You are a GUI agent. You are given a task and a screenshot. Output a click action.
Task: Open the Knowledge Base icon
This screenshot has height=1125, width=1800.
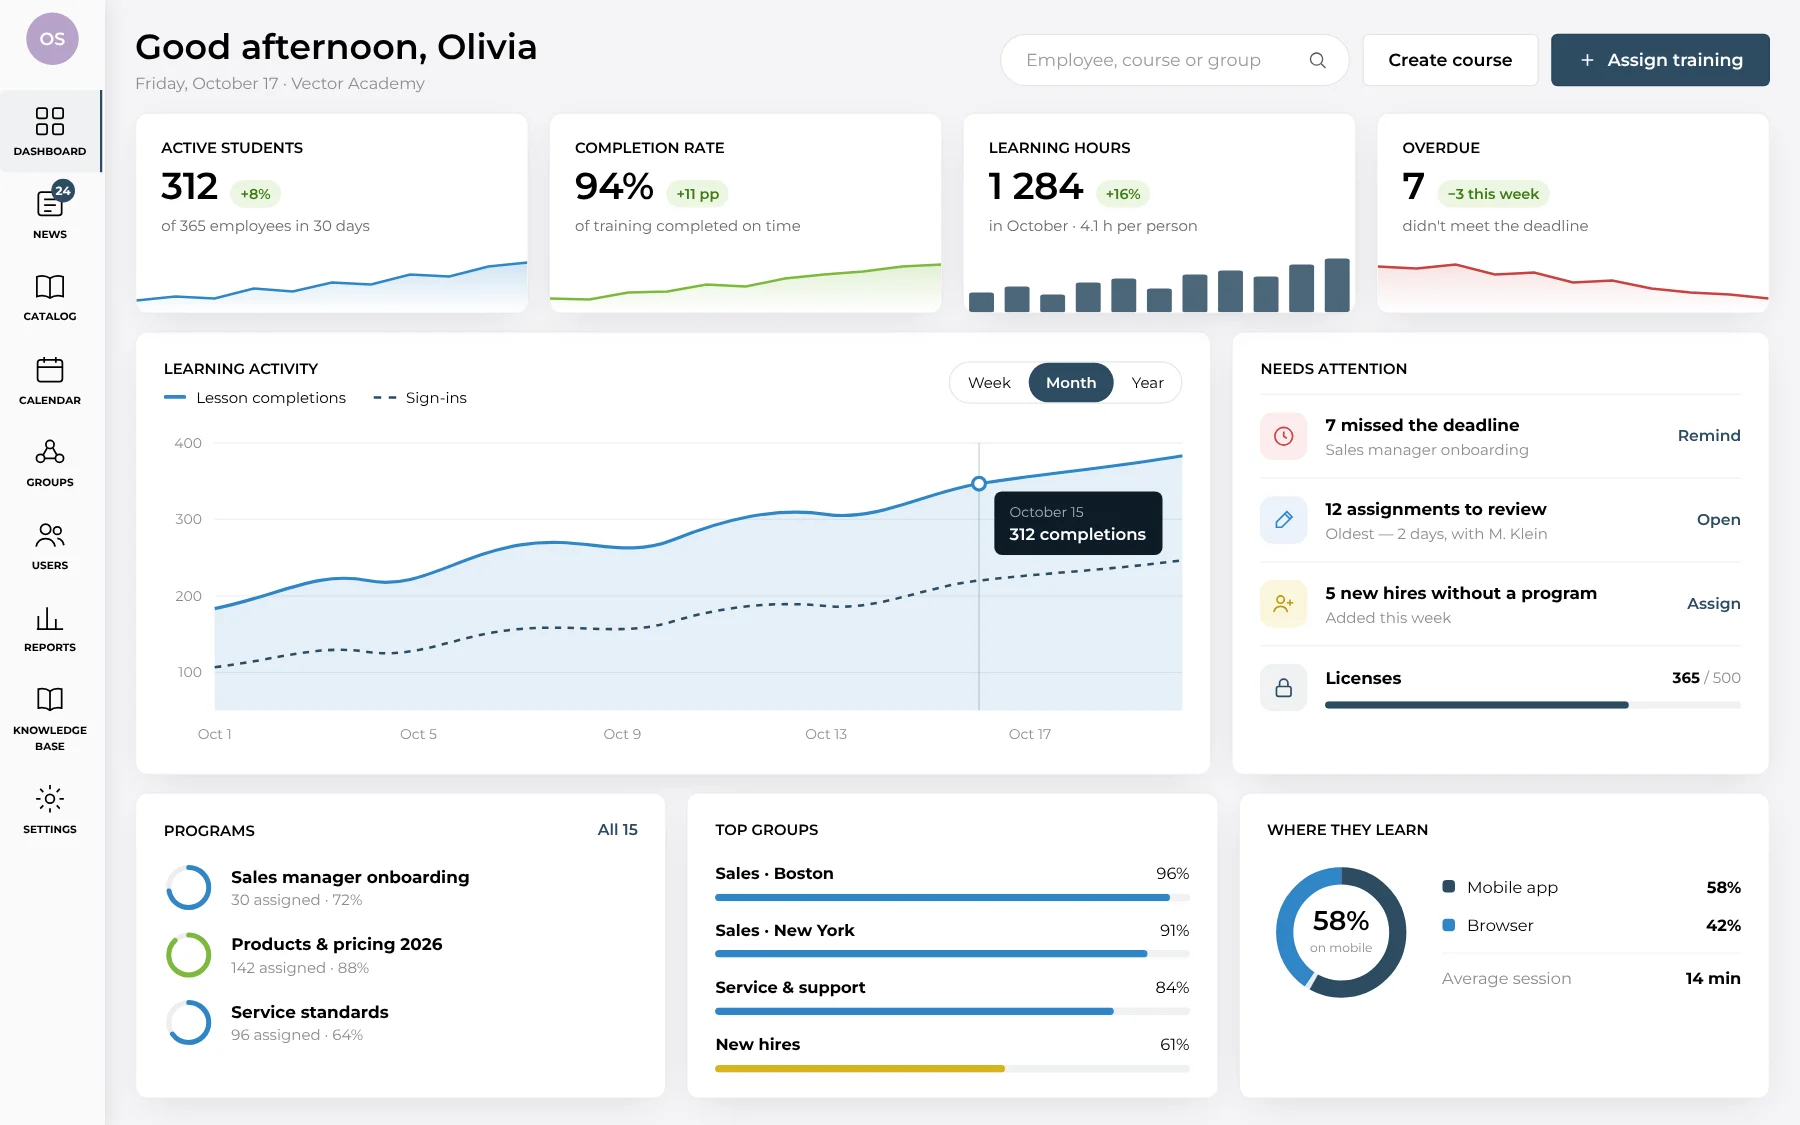tap(50, 699)
